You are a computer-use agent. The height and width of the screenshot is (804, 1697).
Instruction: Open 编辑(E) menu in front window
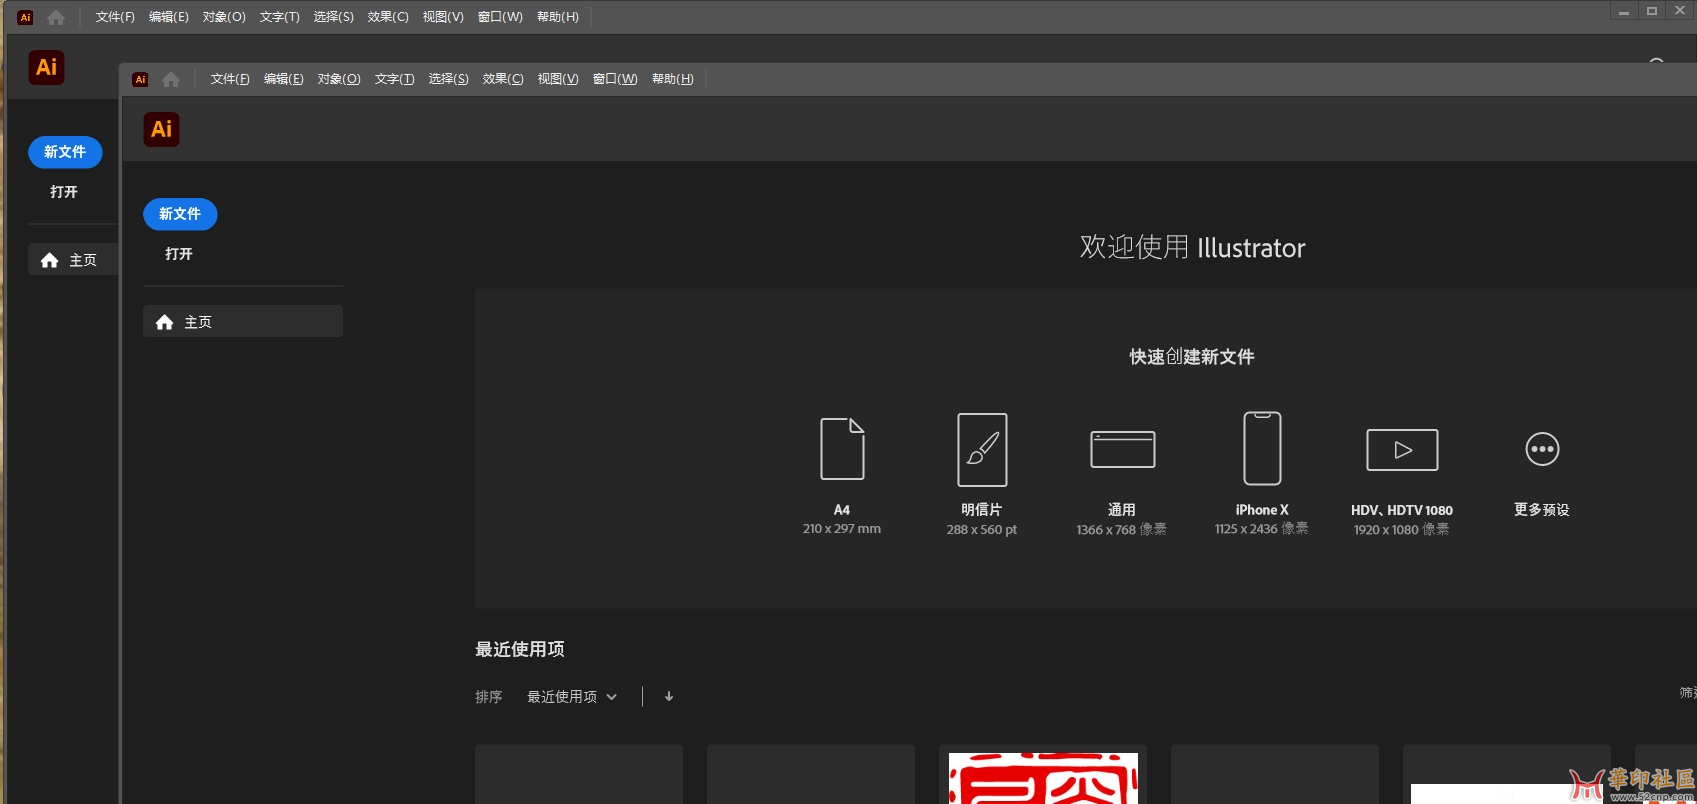tap(283, 79)
